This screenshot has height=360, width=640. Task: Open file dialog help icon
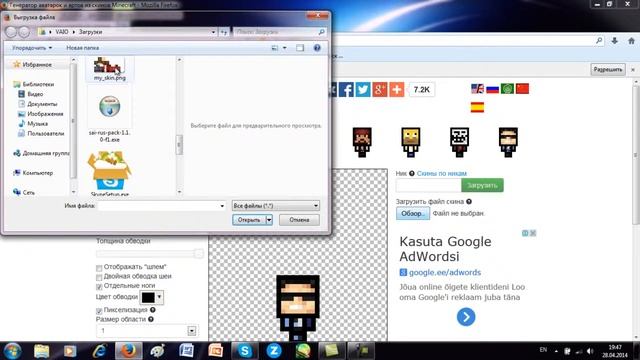[317, 48]
